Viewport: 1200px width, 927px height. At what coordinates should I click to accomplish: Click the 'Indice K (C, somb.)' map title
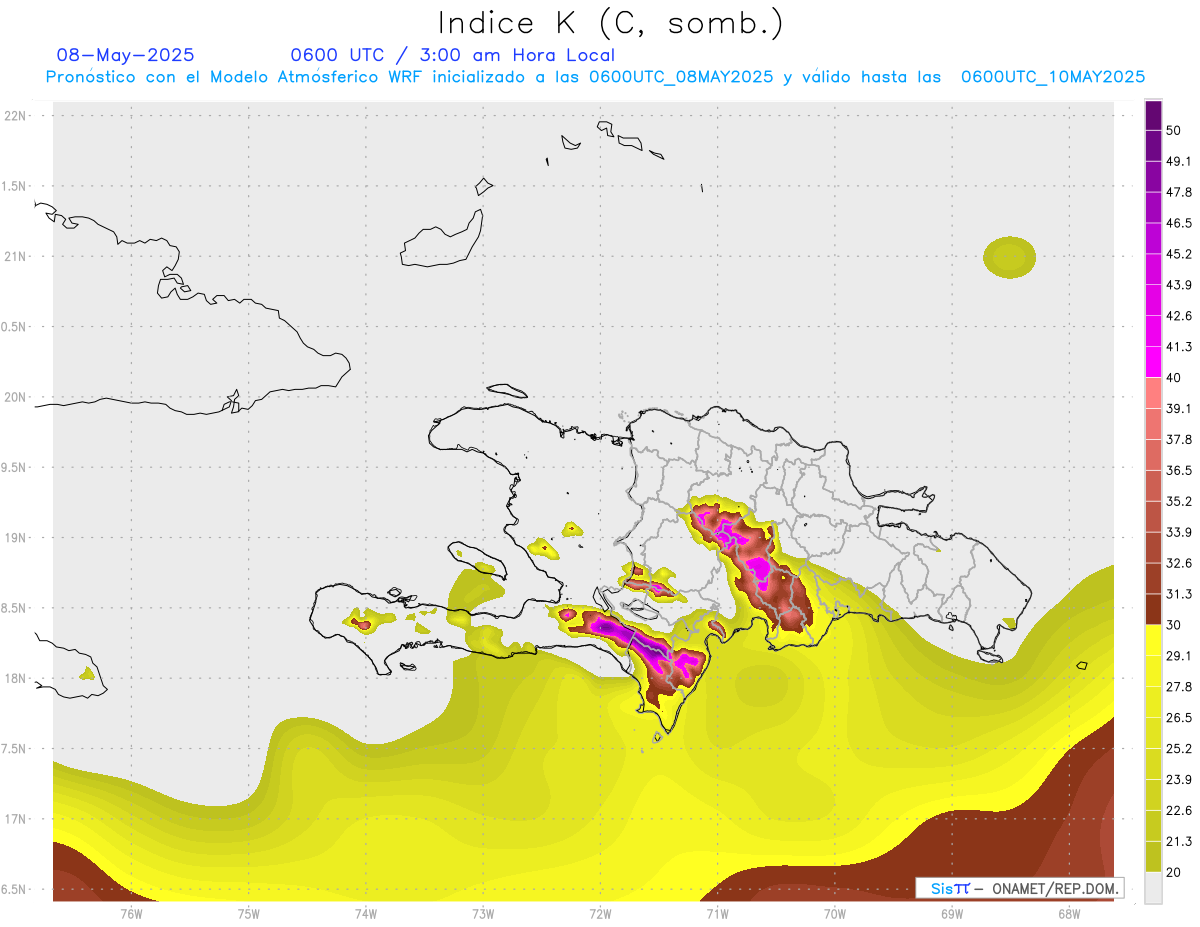610,23
